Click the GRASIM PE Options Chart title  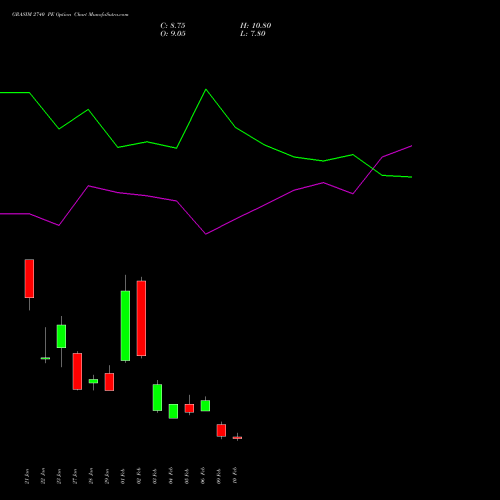[x=70, y=15]
